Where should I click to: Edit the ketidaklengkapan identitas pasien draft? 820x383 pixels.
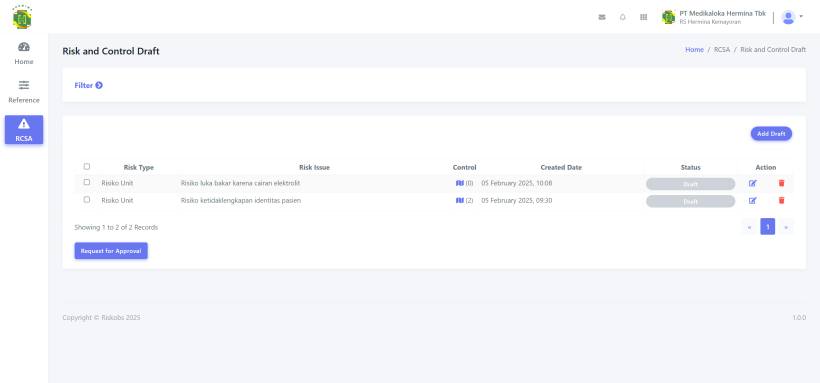(x=753, y=200)
